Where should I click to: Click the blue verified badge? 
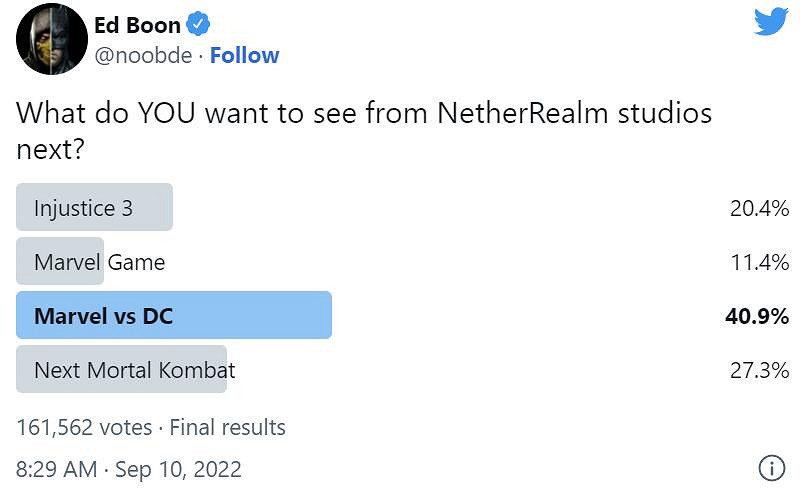pos(196,25)
